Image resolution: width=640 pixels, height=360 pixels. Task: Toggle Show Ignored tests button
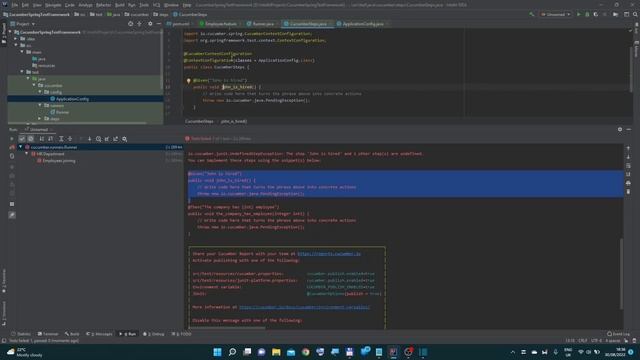pyautogui.click(x=31, y=139)
